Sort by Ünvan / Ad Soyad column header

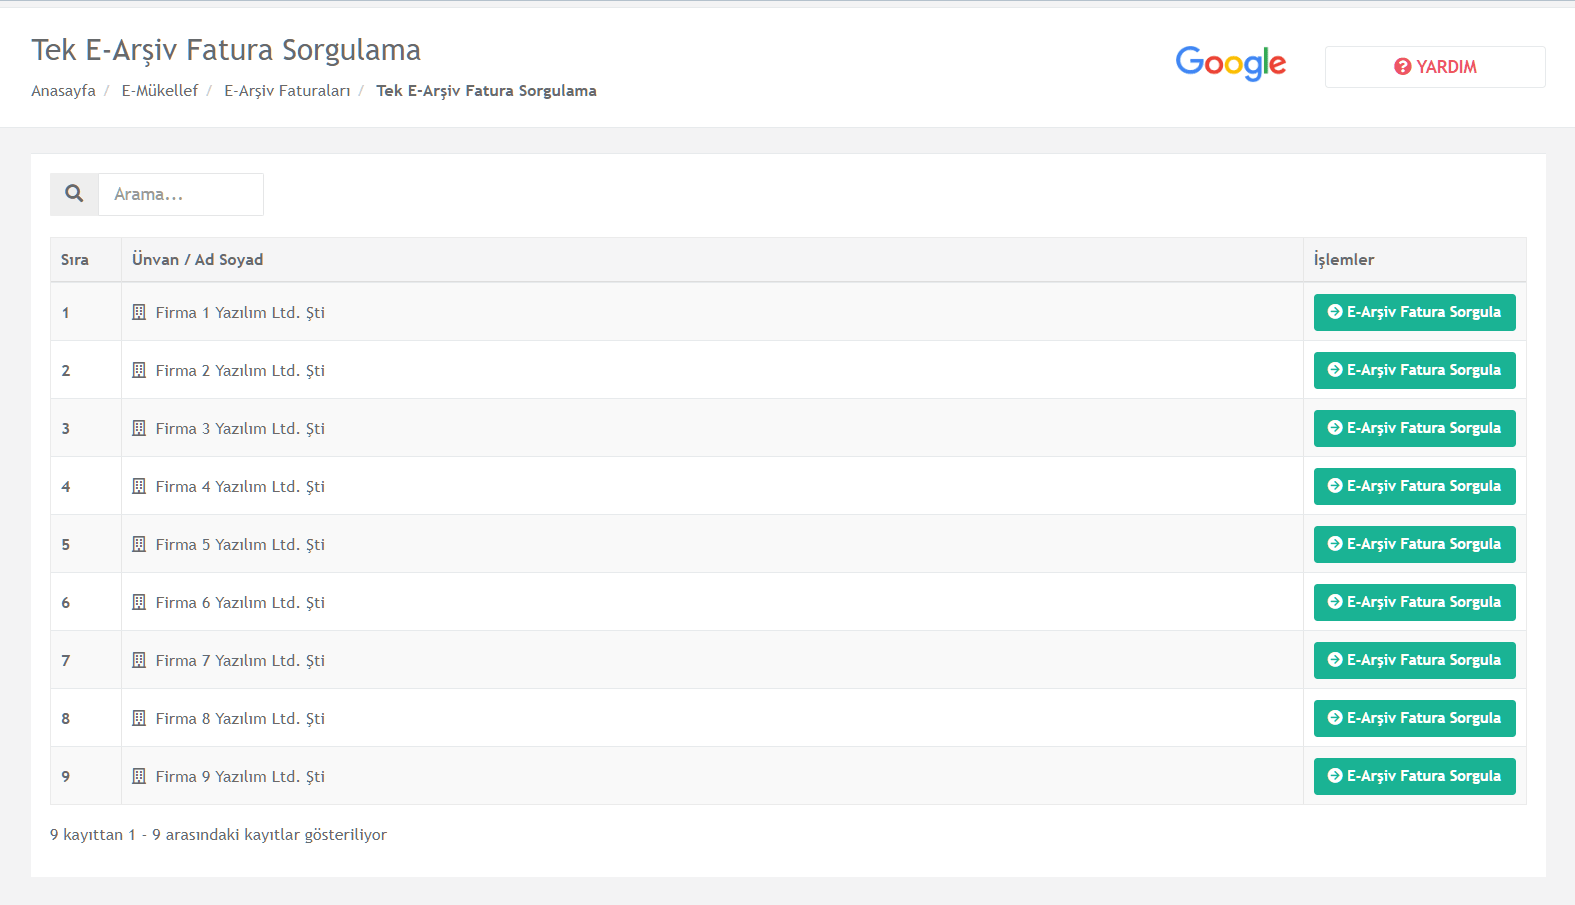(197, 260)
